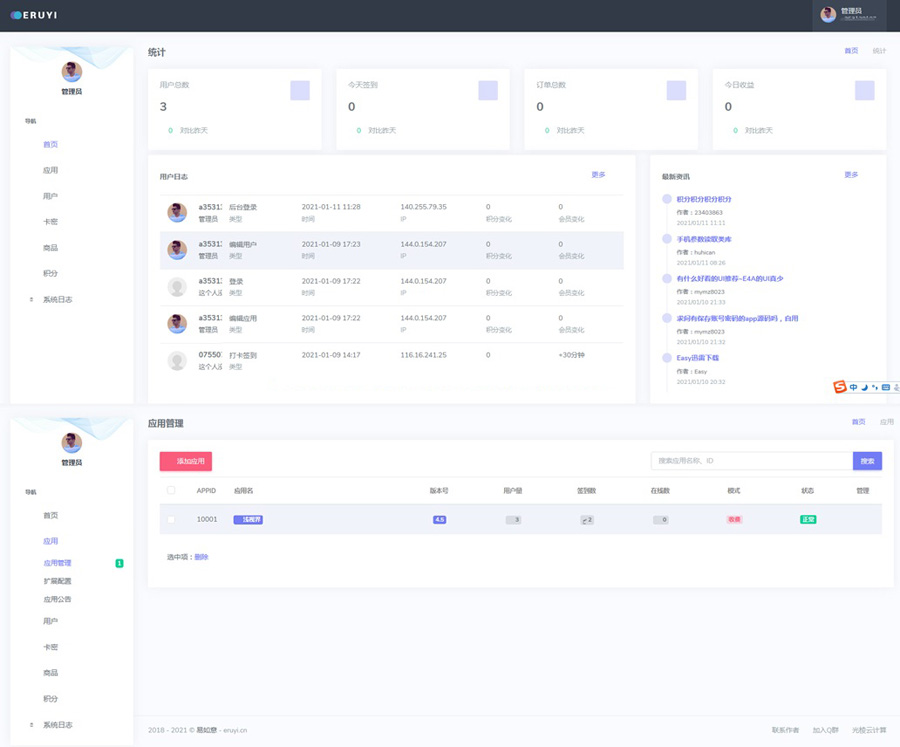Click the 今日收益 card icon square
Image resolution: width=900 pixels, height=747 pixels.
[x=864, y=90]
